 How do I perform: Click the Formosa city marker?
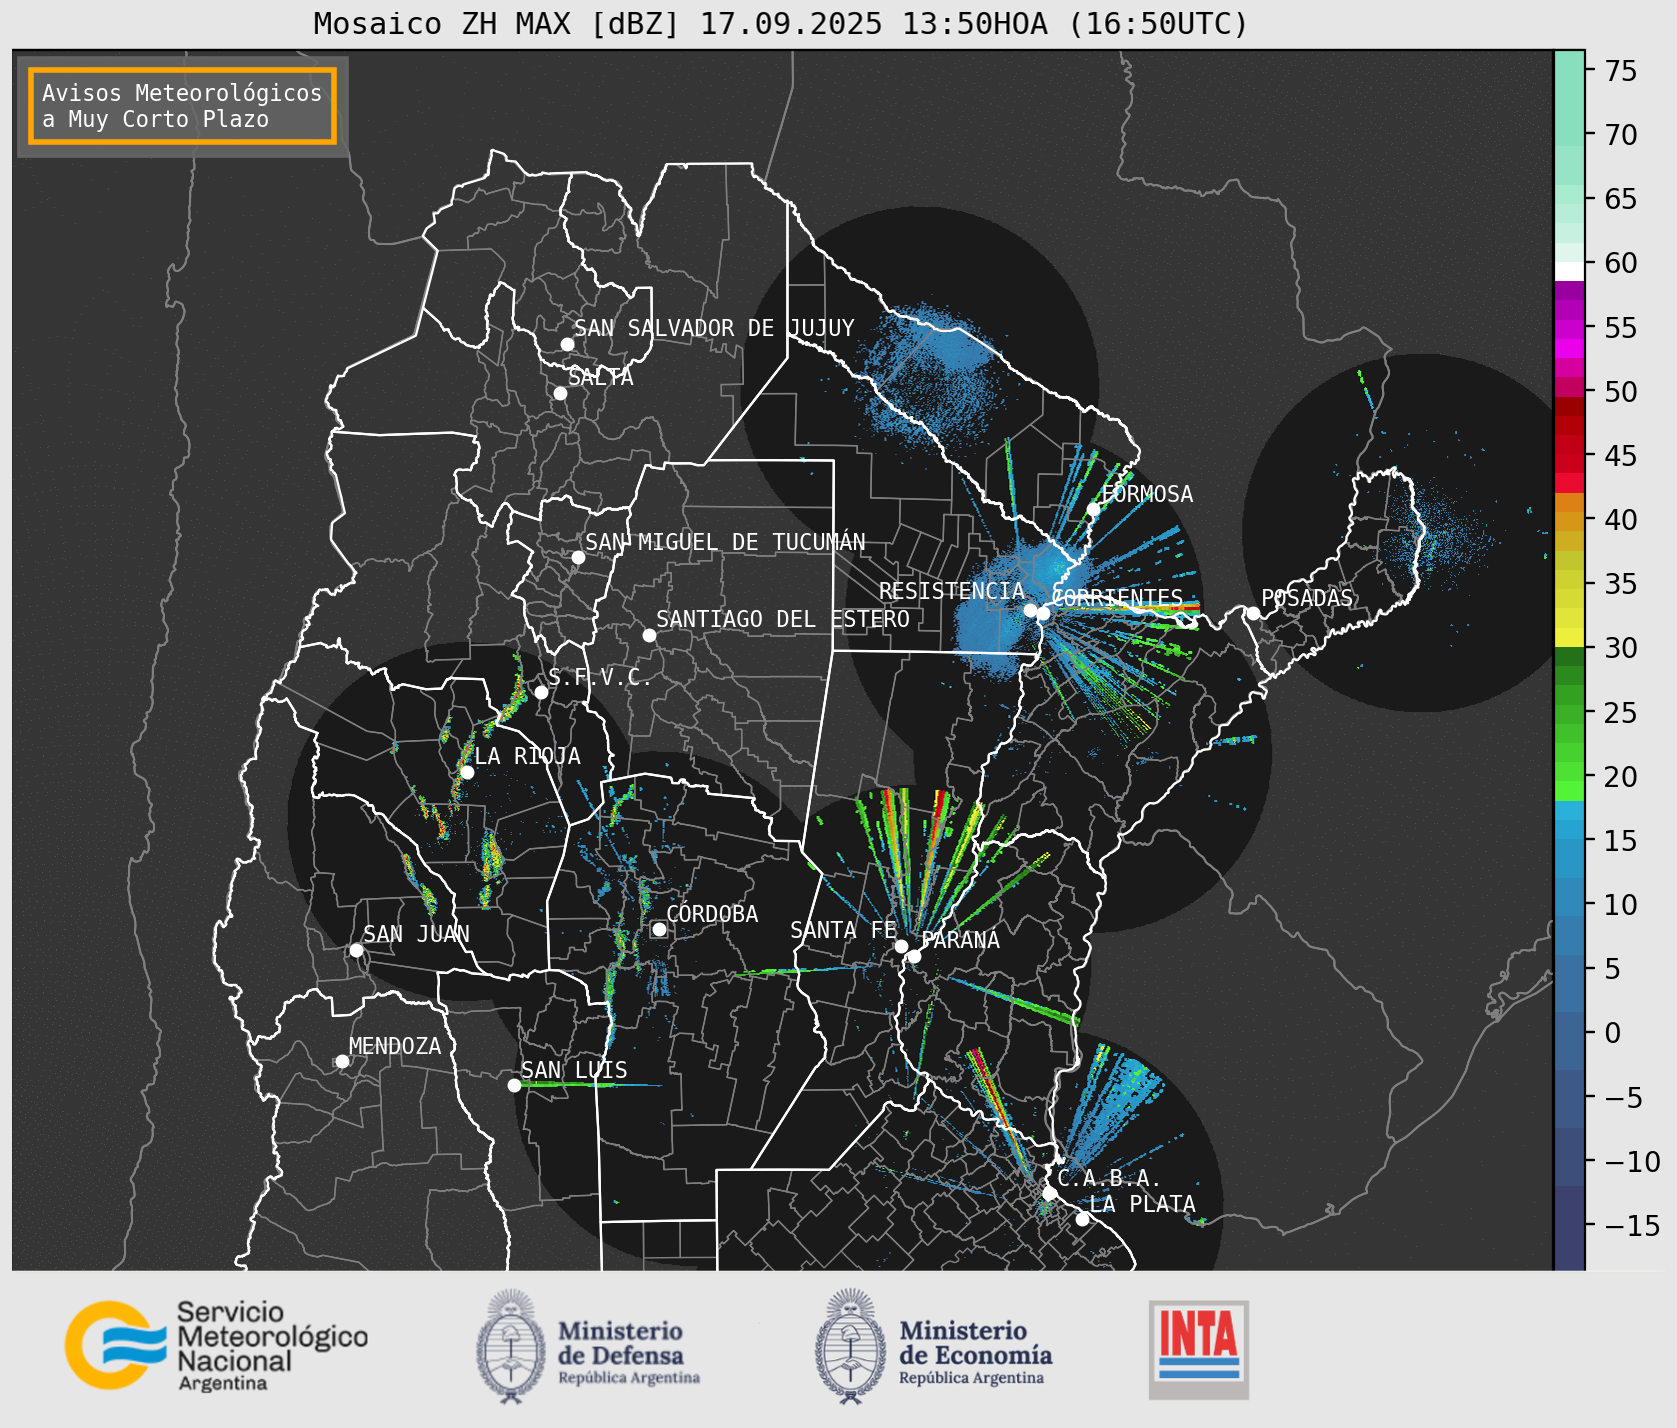pyautogui.click(x=1093, y=509)
